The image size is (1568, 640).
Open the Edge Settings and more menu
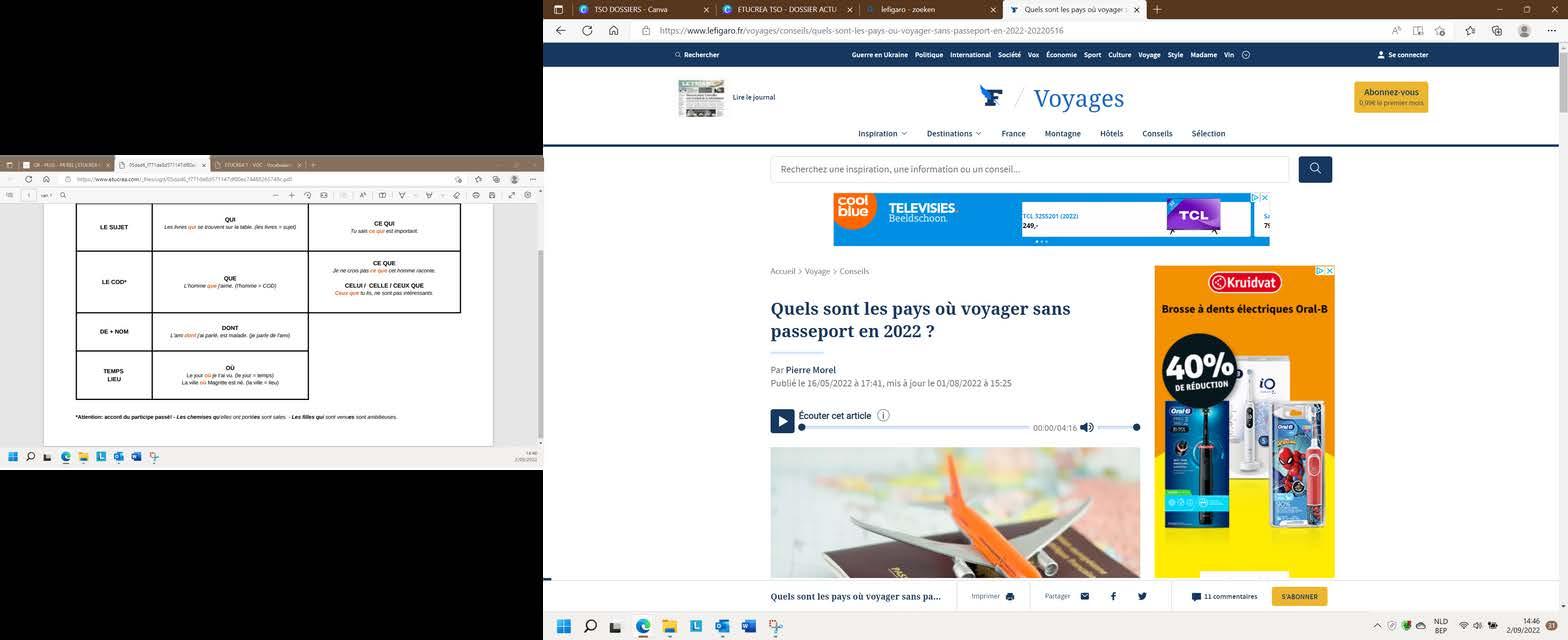pyautogui.click(x=1551, y=30)
